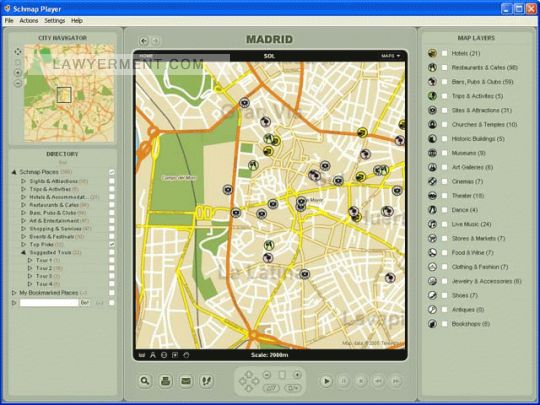The height and width of the screenshot is (405, 540).
Task: Open the Settings menu
Action: click(54, 21)
